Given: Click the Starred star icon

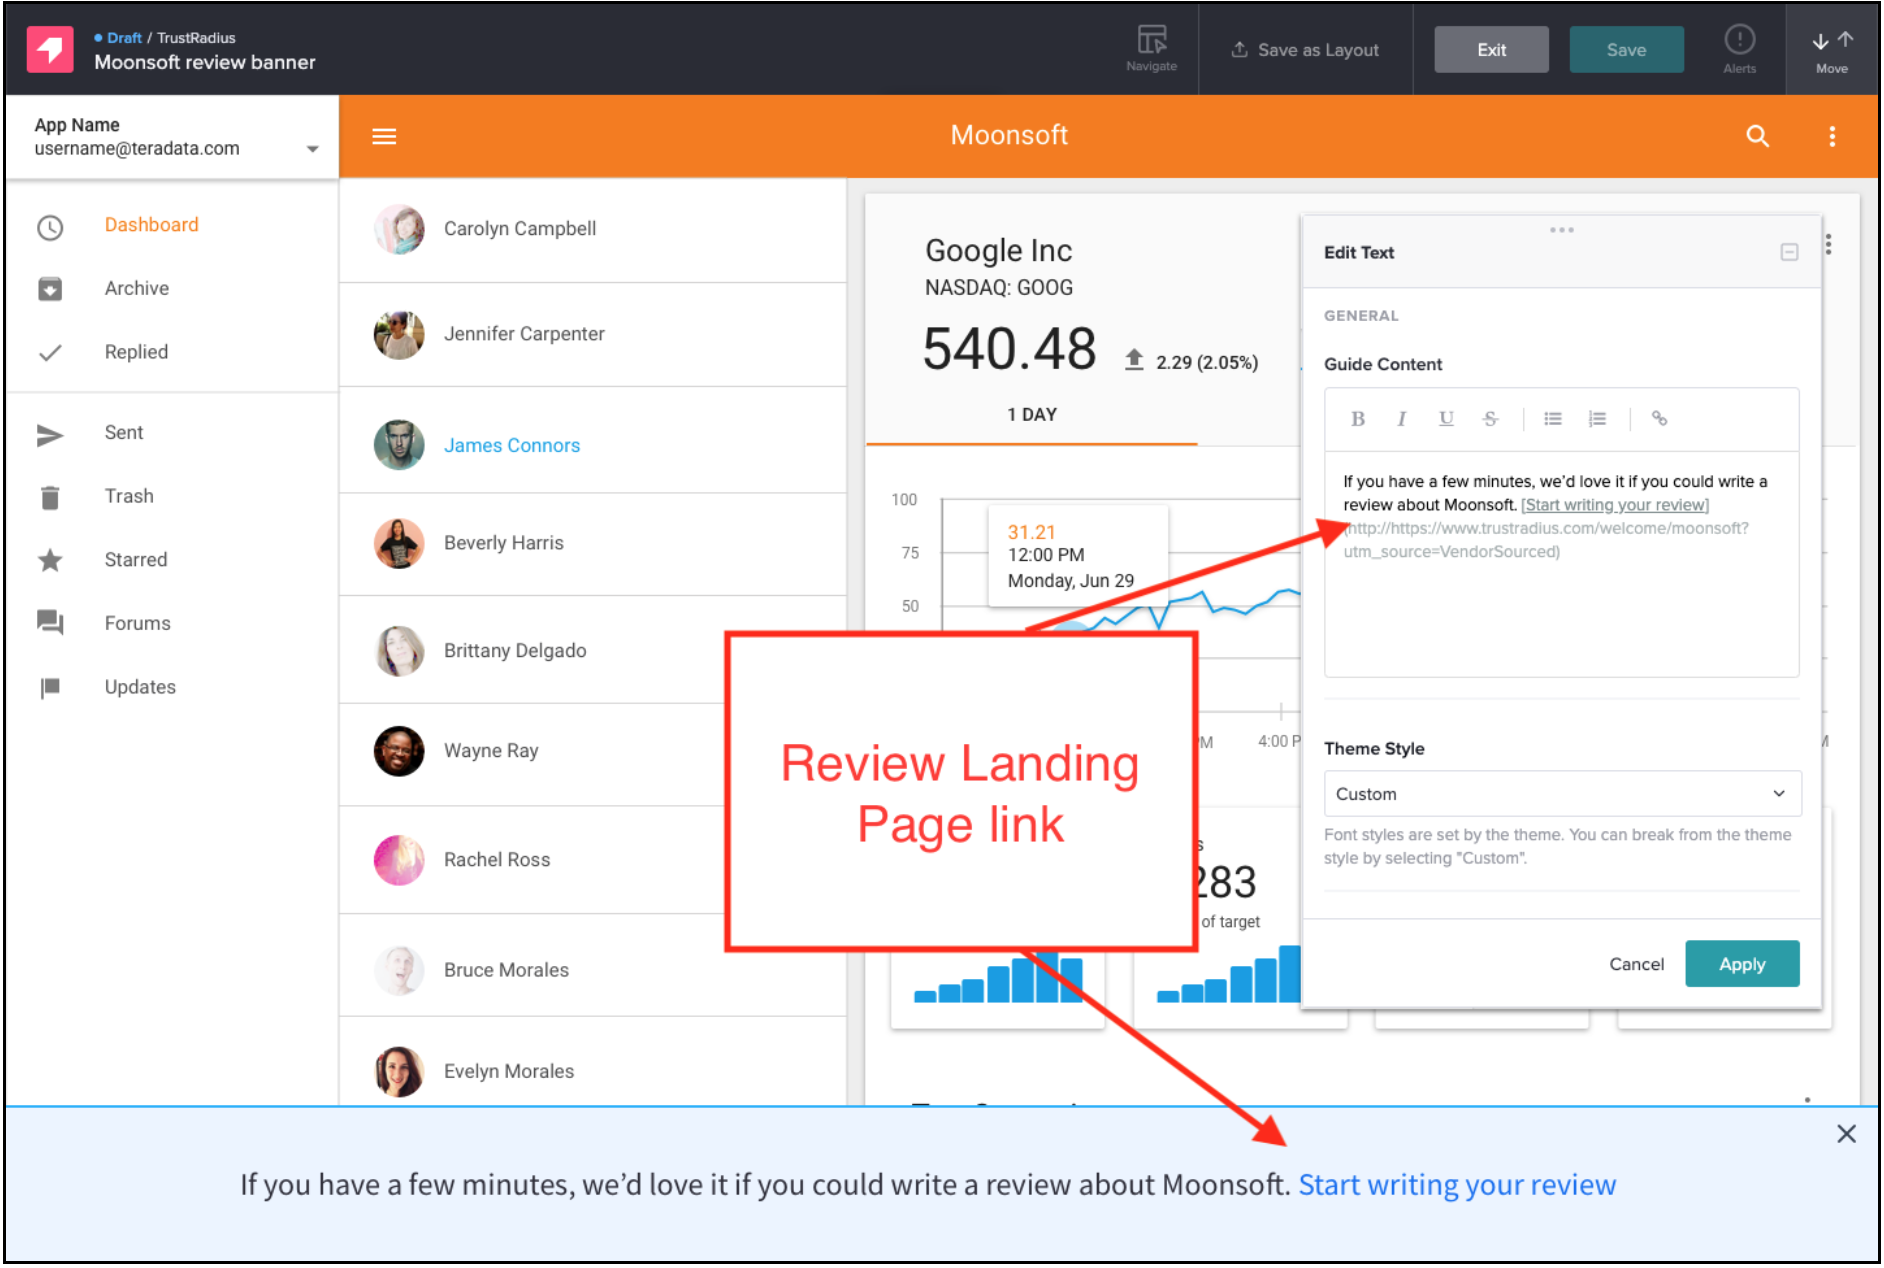Looking at the screenshot, I should point(50,560).
